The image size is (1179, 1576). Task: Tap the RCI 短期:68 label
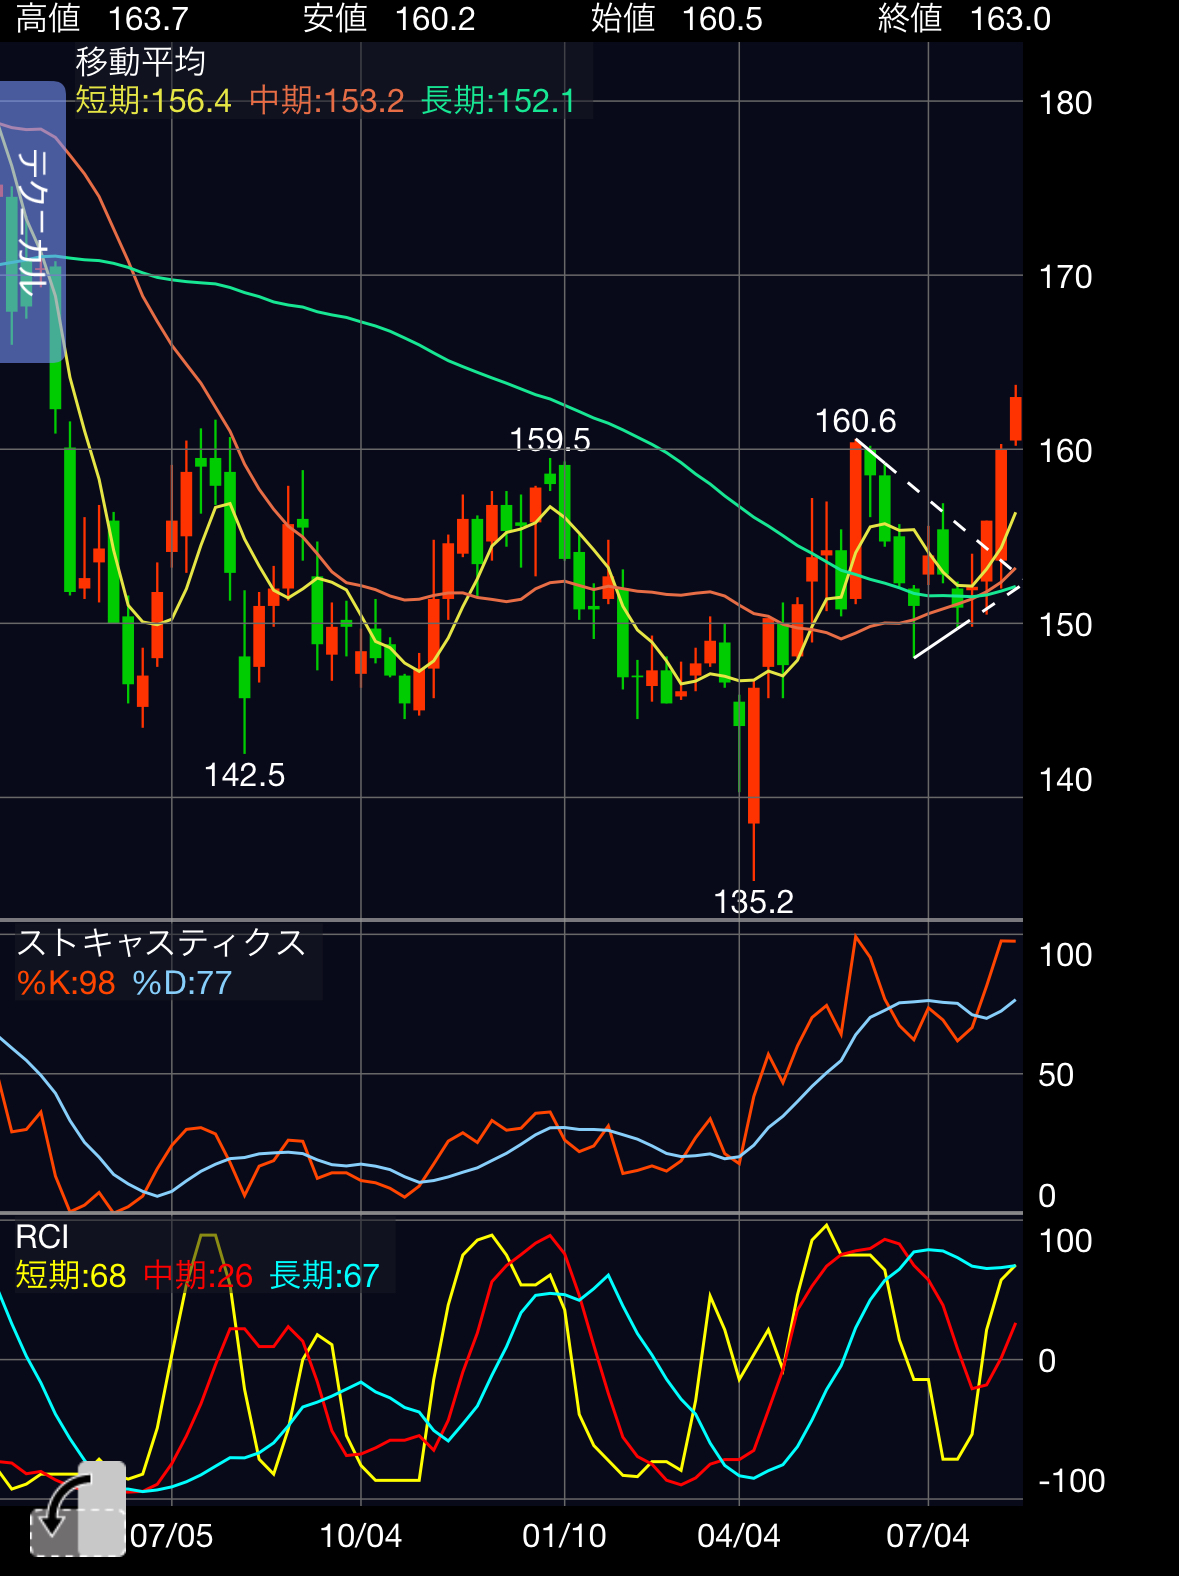[x=70, y=1276]
